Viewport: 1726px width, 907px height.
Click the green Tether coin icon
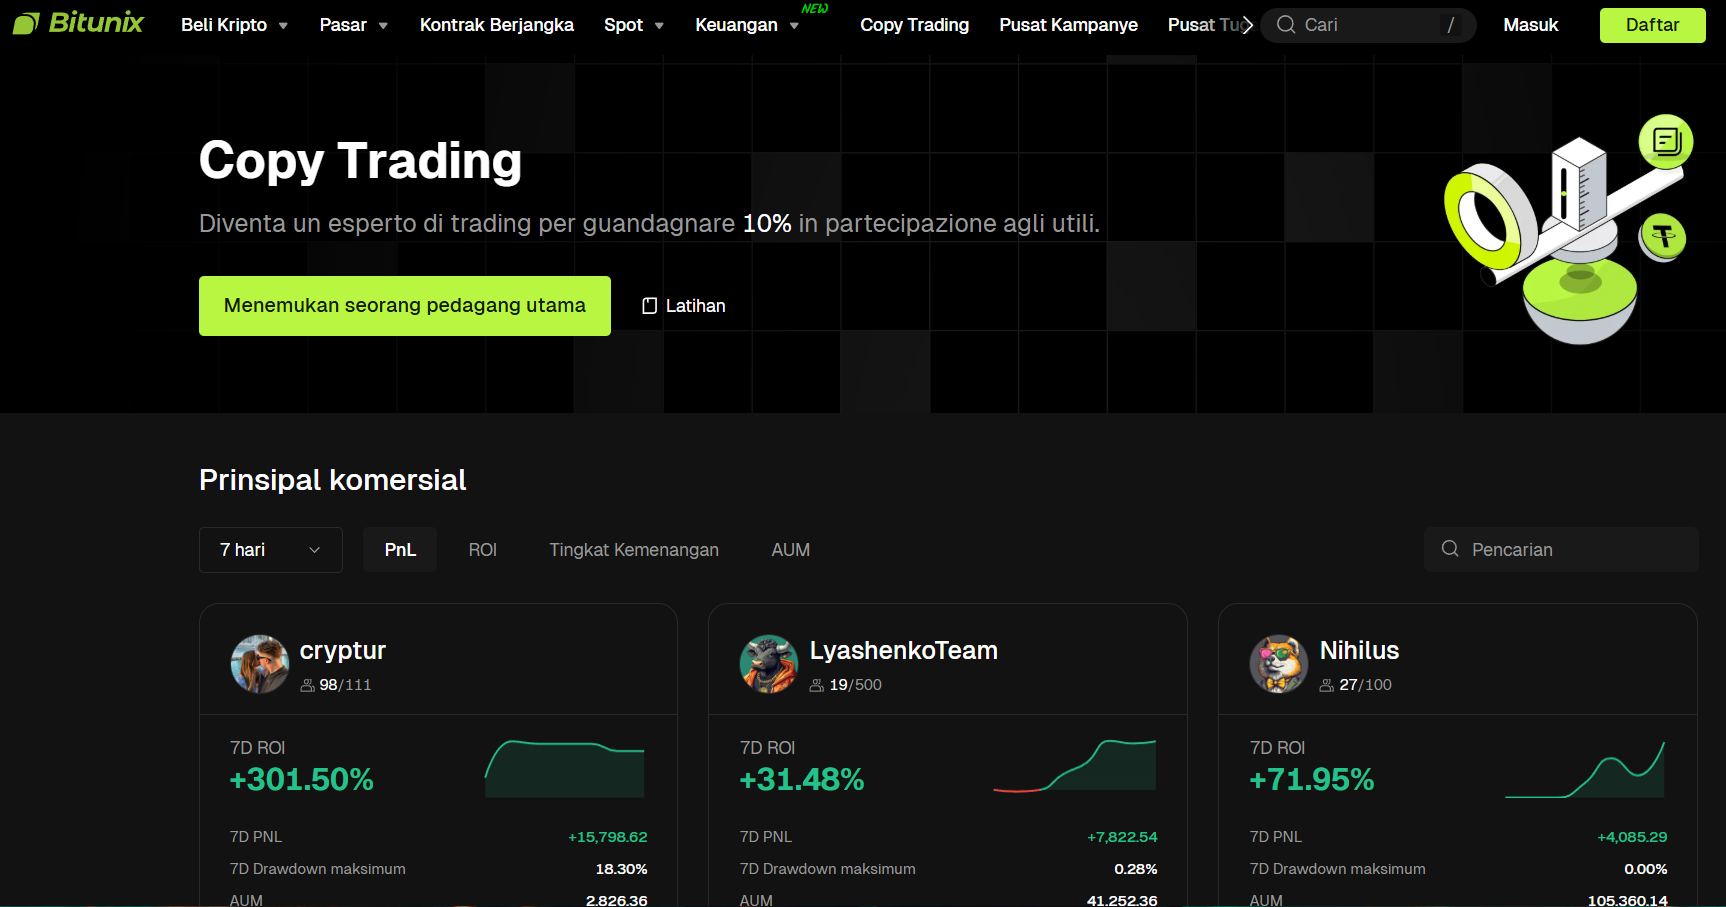click(x=1663, y=238)
